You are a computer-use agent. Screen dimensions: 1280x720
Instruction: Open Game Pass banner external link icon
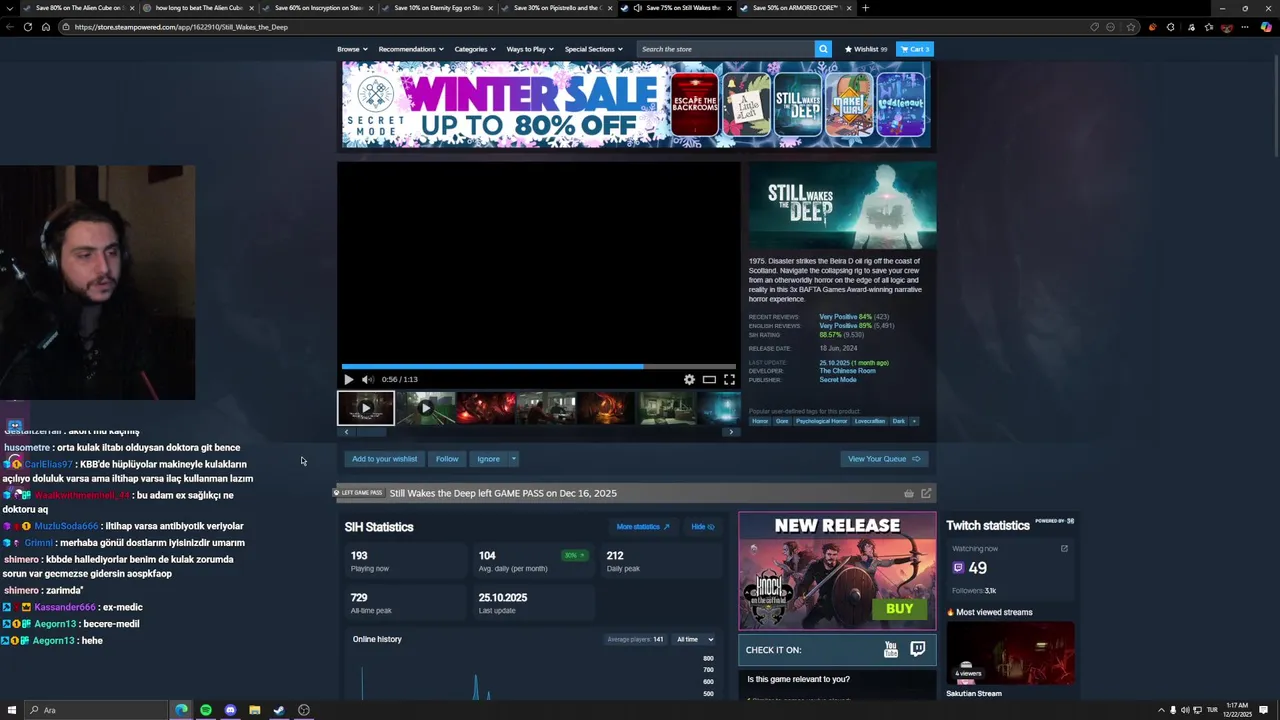tap(926, 493)
